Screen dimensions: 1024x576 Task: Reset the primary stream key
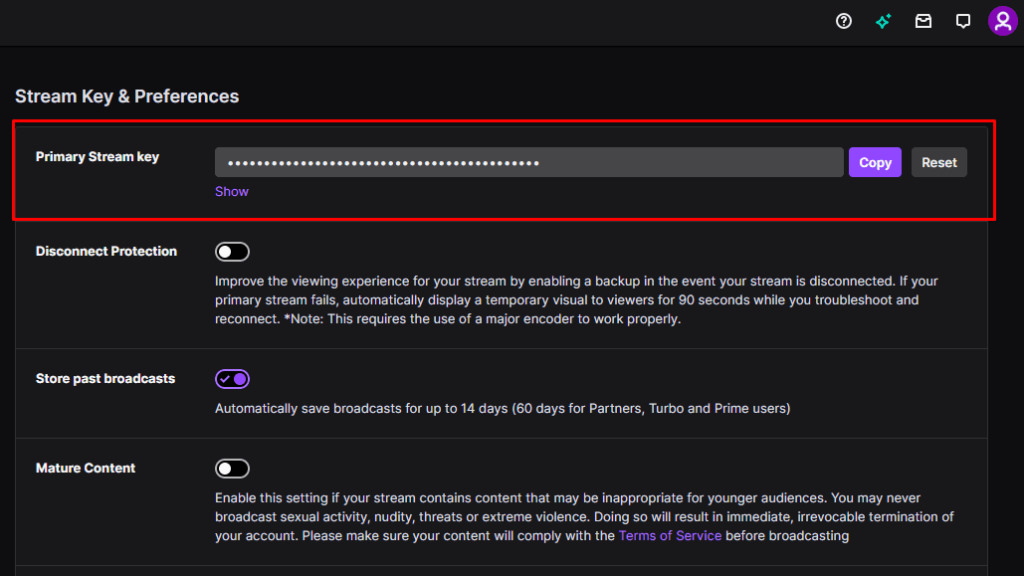coord(939,162)
